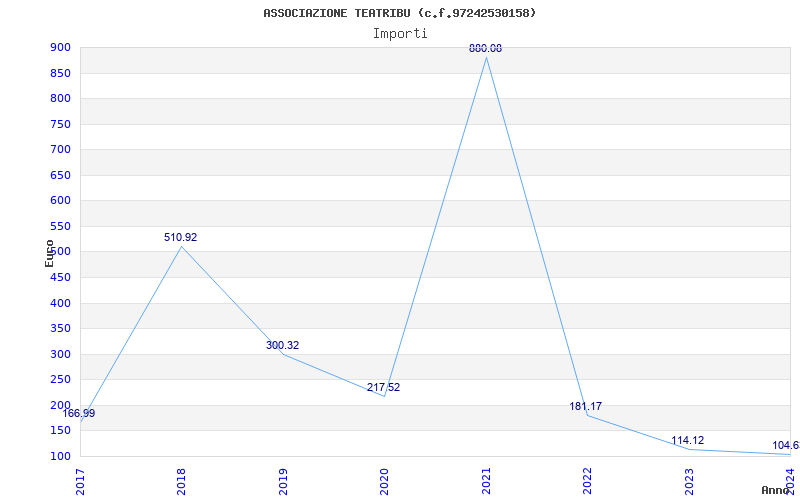The height and width of the screenshot is (500, 800).
Task: Select the 114.12 data label for 2023
Action: 687,440
